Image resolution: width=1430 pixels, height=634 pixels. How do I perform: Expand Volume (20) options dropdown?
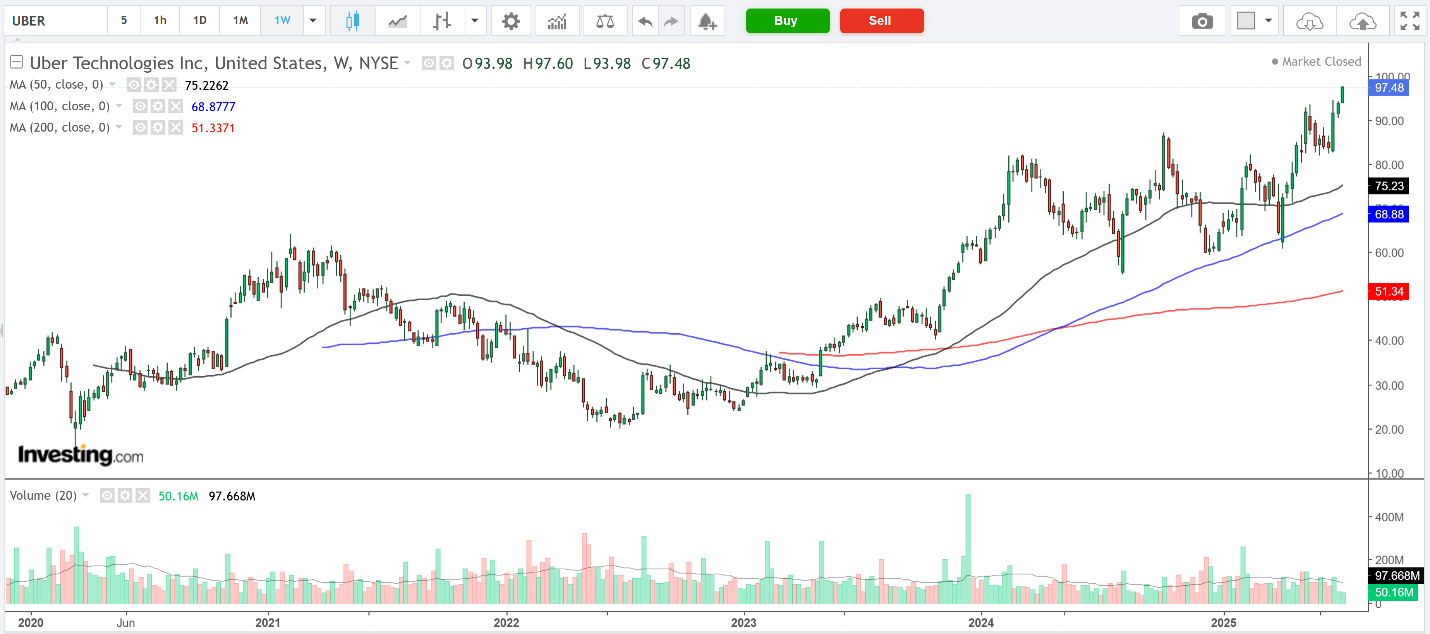(x=86, y=495)
